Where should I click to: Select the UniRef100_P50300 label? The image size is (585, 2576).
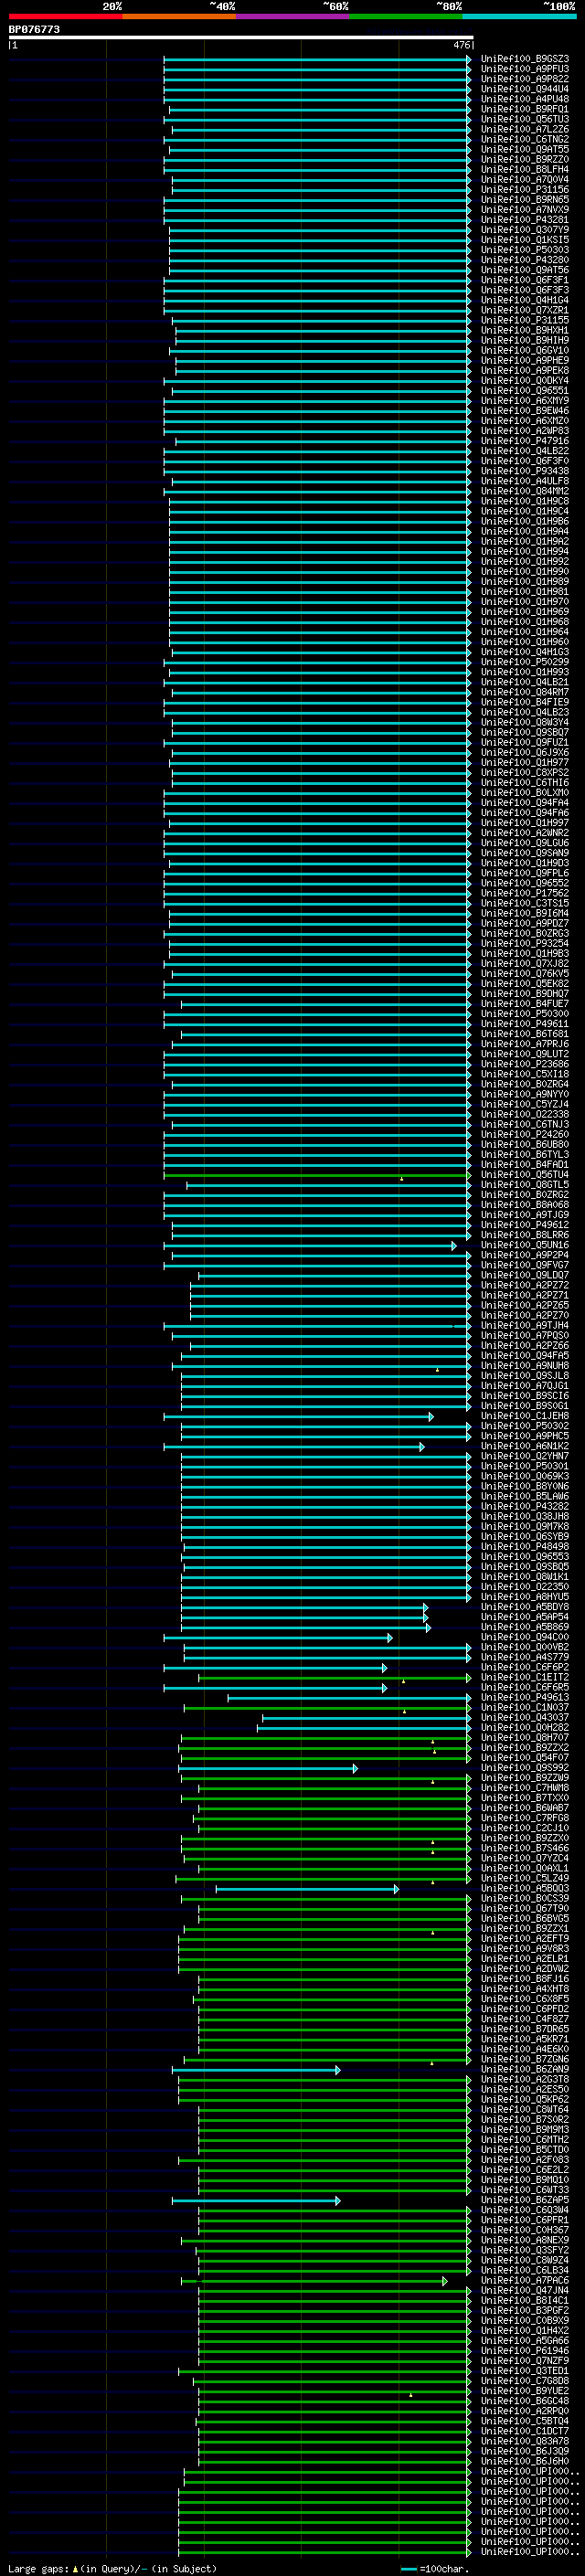pyautogui.click(x=525, y=1014)
